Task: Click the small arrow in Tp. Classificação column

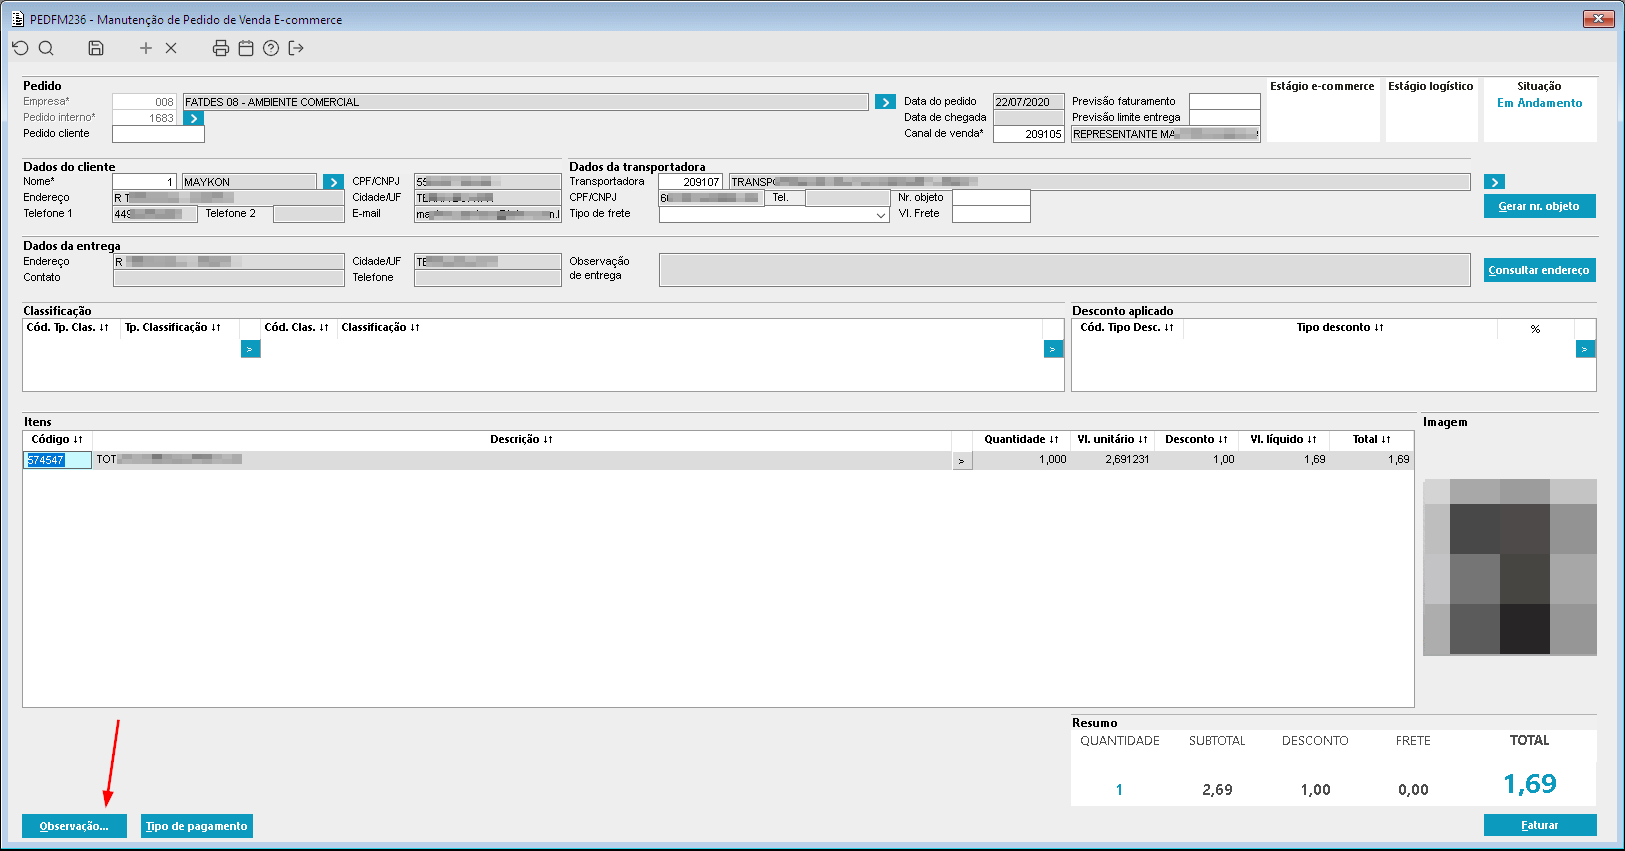Action: 250,349
